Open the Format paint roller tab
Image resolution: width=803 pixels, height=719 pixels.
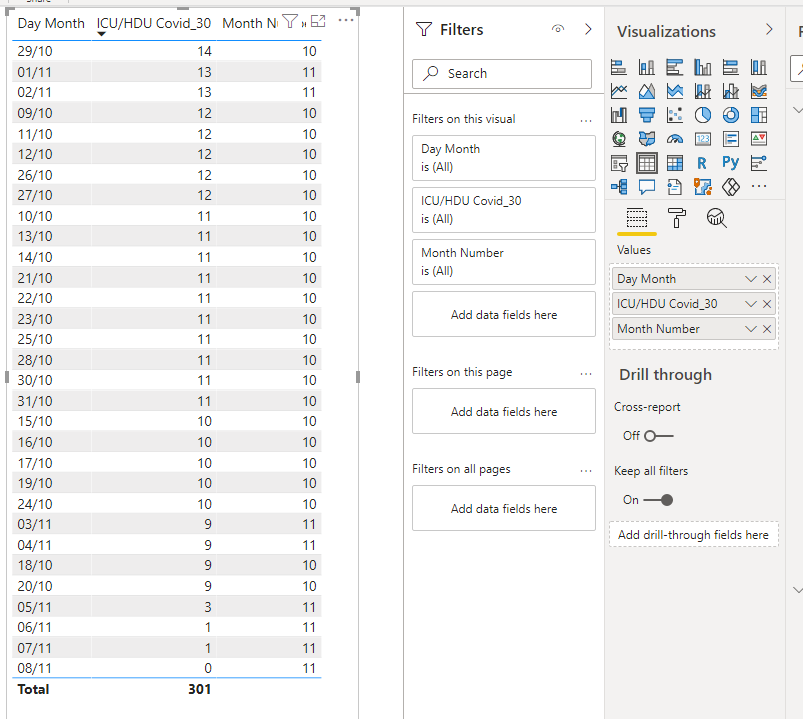pos(677,219)
